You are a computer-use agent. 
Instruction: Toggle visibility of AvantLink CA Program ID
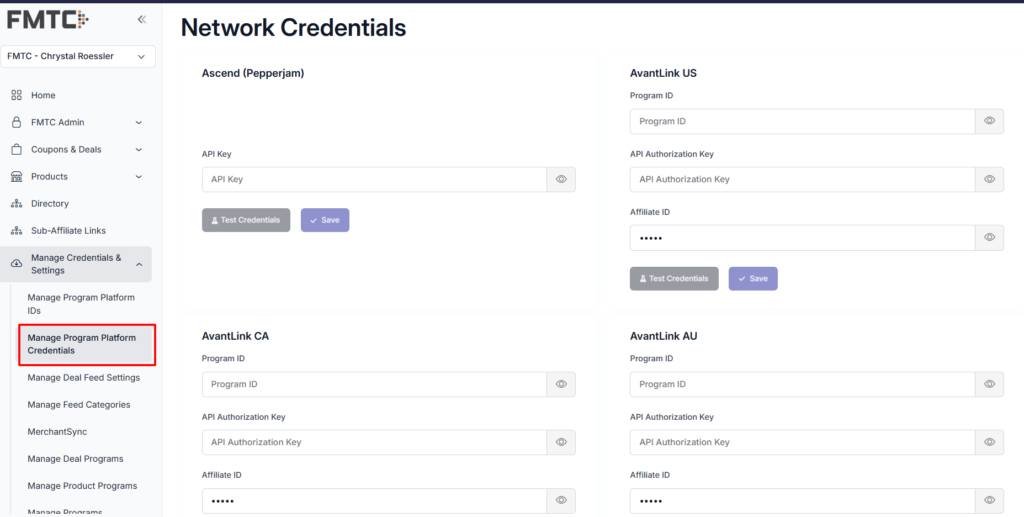pos(561,384)
